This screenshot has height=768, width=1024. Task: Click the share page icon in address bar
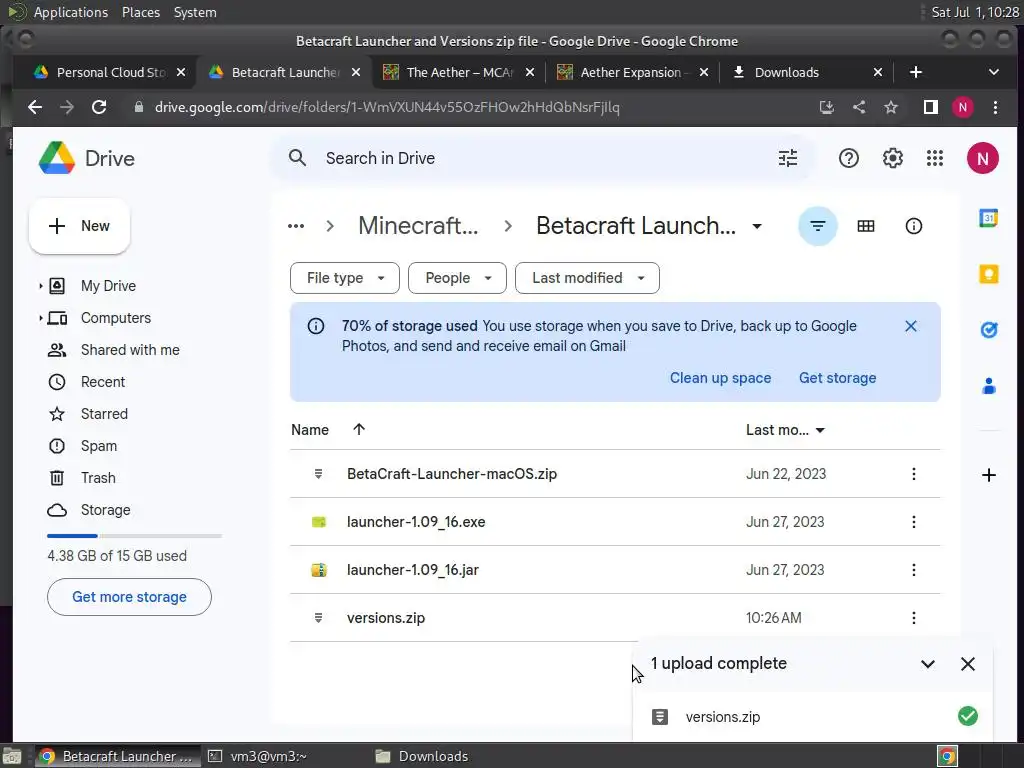coord(859,107)
